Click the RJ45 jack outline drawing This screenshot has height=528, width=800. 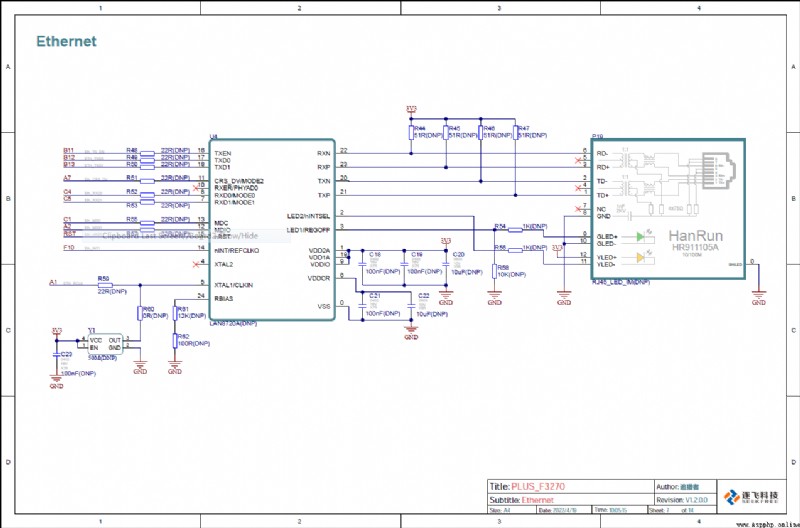(x=719, y=171)
